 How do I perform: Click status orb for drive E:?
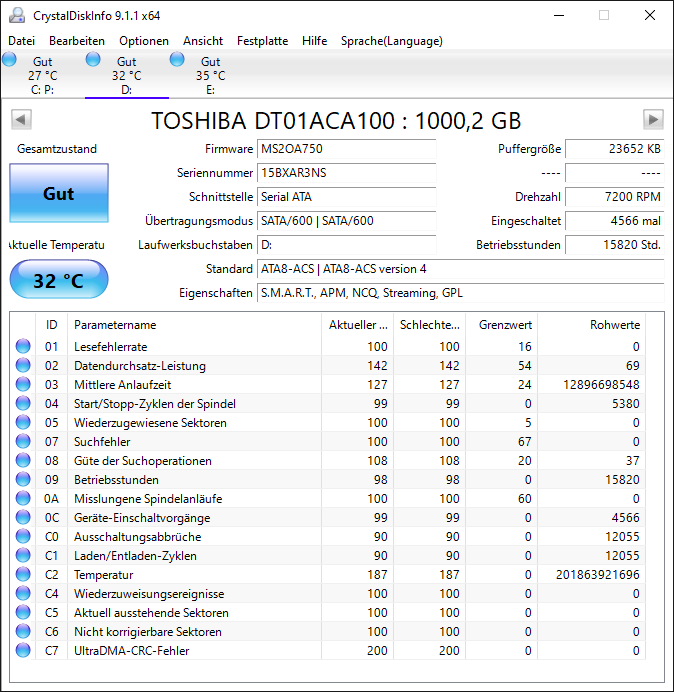(177, 59)
